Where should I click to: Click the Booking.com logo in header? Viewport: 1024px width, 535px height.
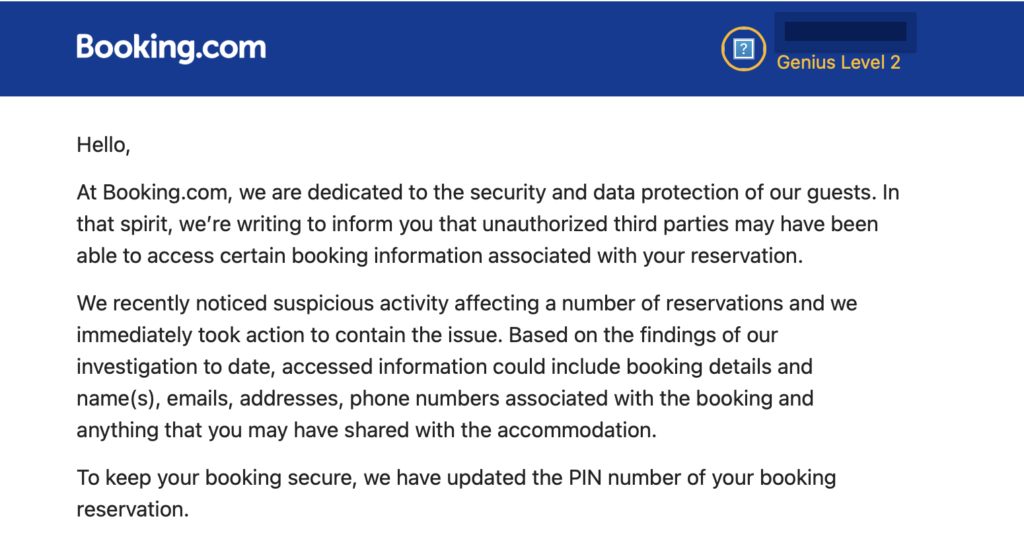(171, 48)
